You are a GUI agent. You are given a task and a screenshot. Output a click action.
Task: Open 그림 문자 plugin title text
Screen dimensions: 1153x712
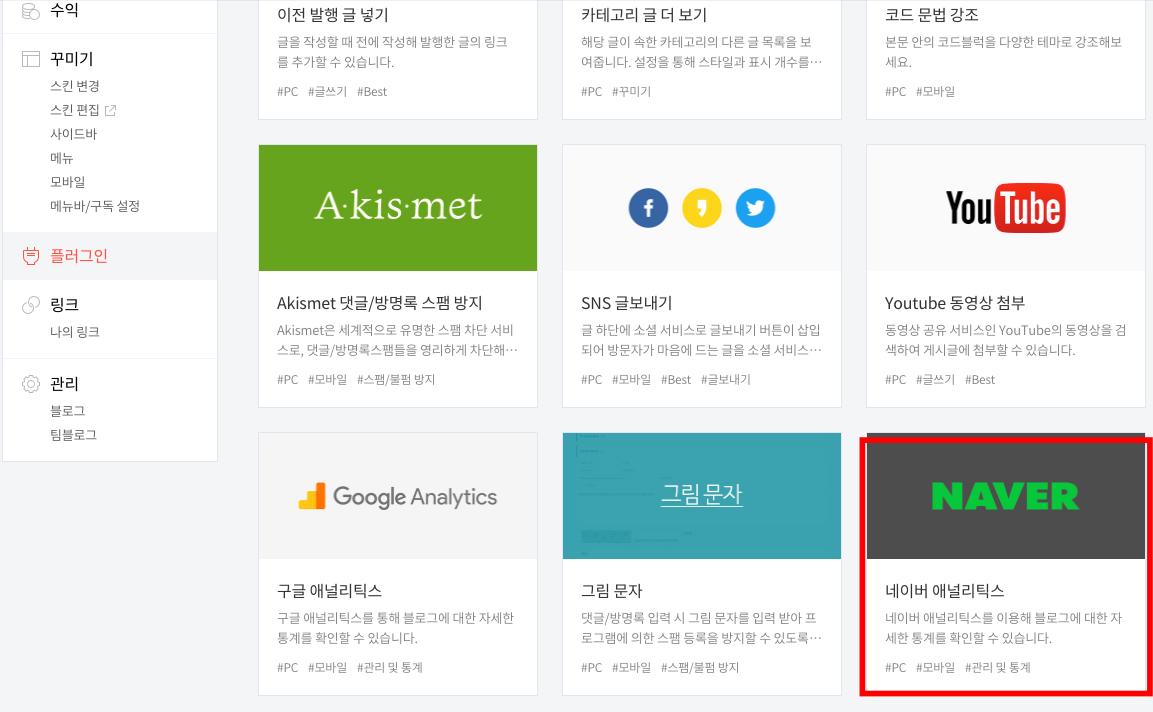[x=612, y=591]
